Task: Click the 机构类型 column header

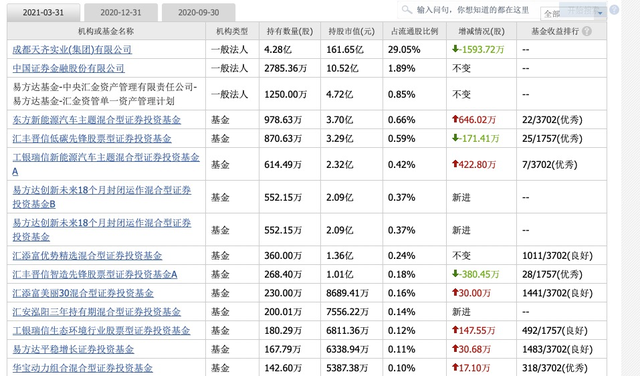Action: pyautogui.click(x=232, y=31)
